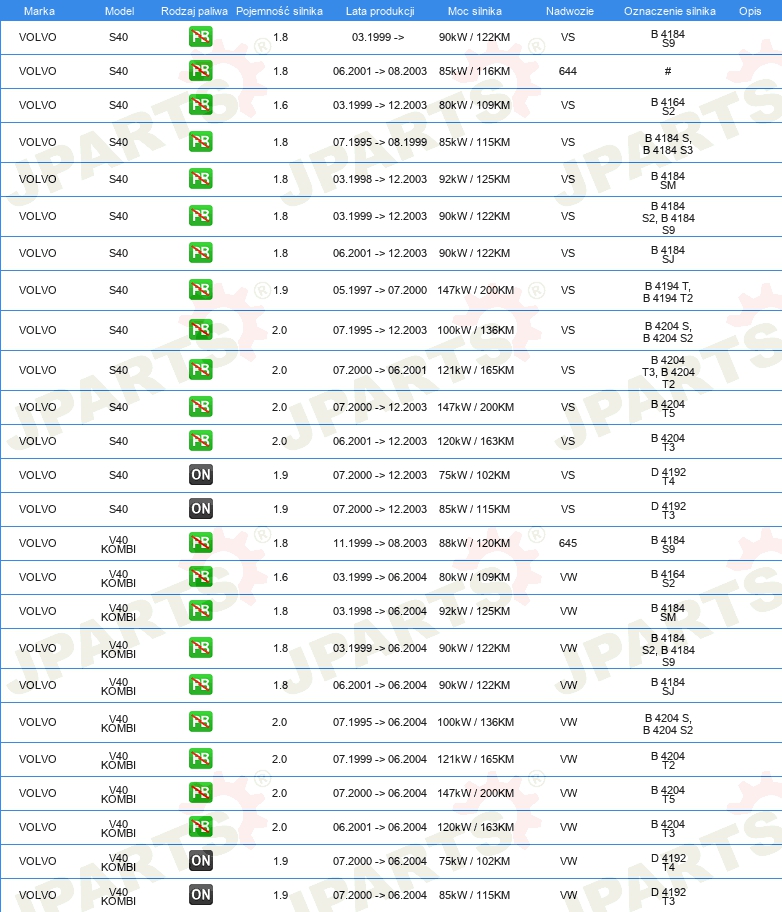Click petrol icon in V40 KOMBI 03.1999 -> 06.2004 1.8 row

(201, 648)
